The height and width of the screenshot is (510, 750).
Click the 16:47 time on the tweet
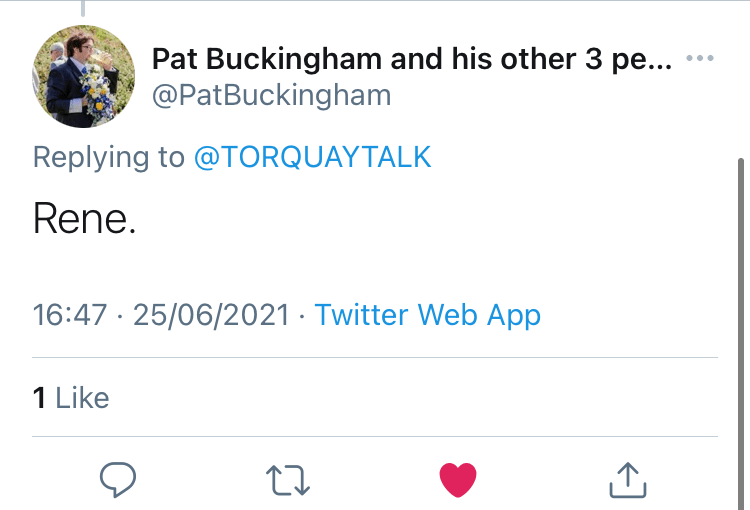coord(69,315)
